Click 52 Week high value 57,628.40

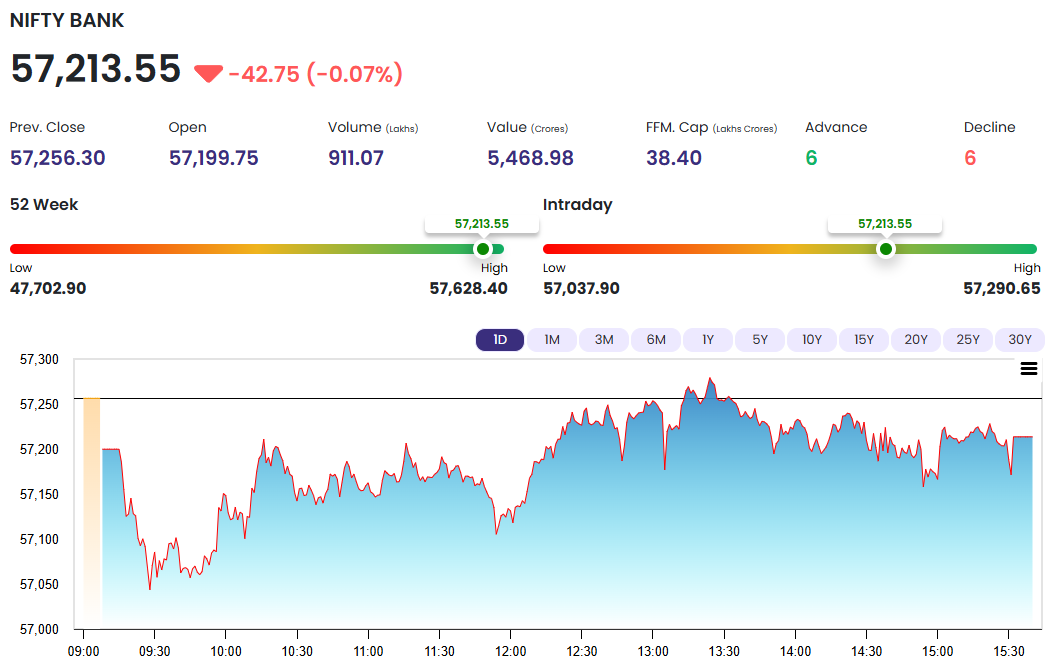468,288
